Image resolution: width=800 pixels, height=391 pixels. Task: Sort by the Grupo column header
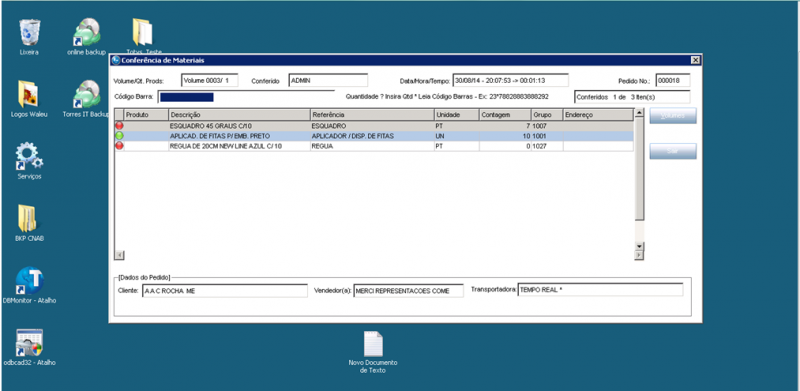(547, 115)
